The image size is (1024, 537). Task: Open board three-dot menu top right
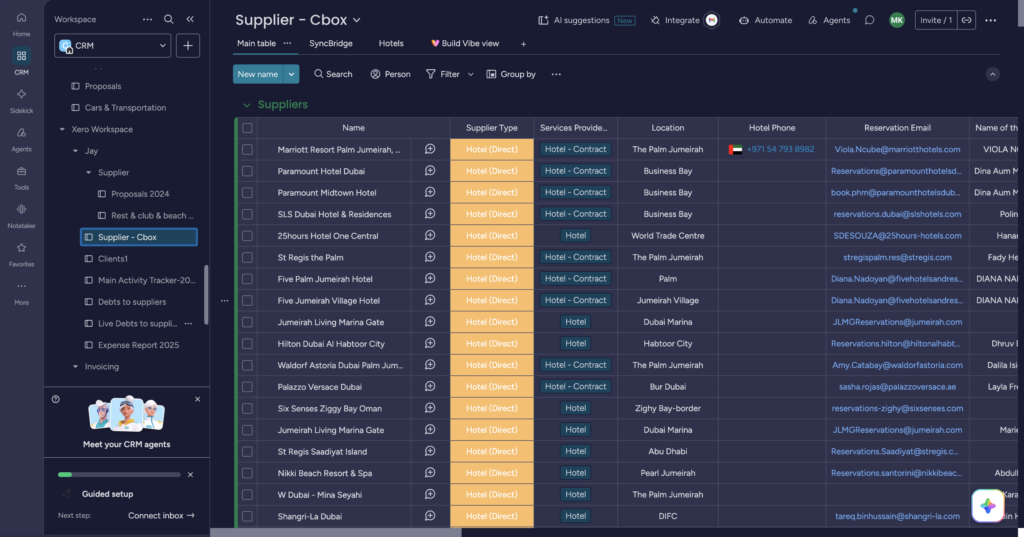click(x=991, y=20)
